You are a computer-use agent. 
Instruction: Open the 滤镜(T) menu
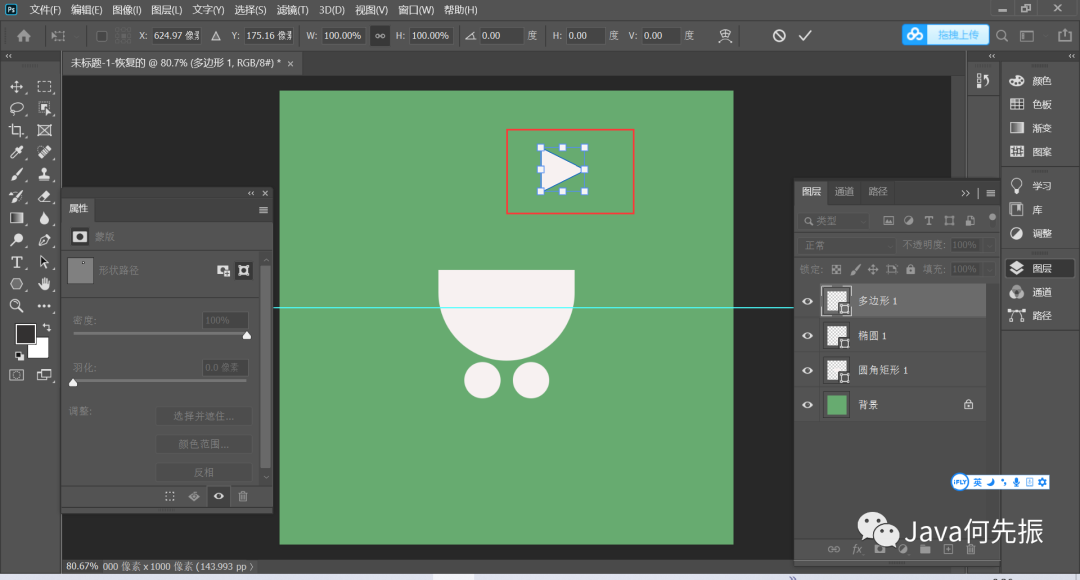[x=293, y=10]
